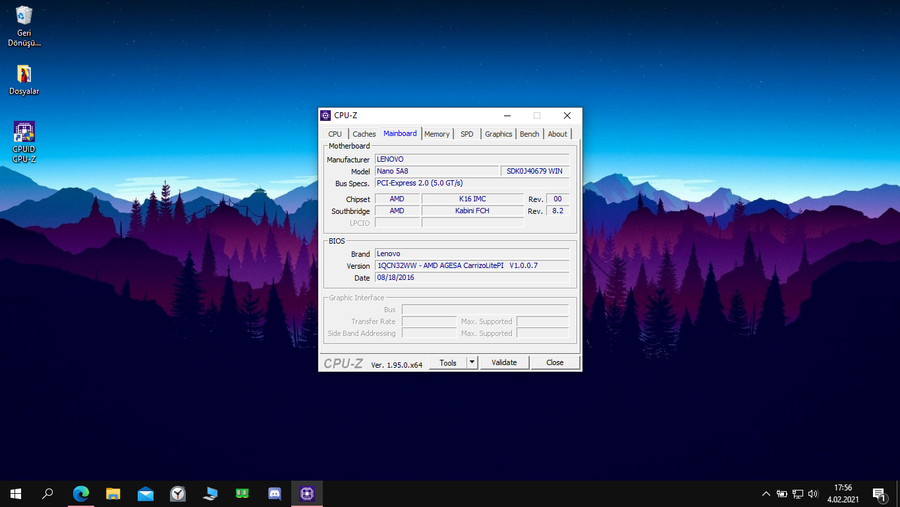The image size is (900, 507).
Task: Open the SPD tab
Action: [467, 134]
